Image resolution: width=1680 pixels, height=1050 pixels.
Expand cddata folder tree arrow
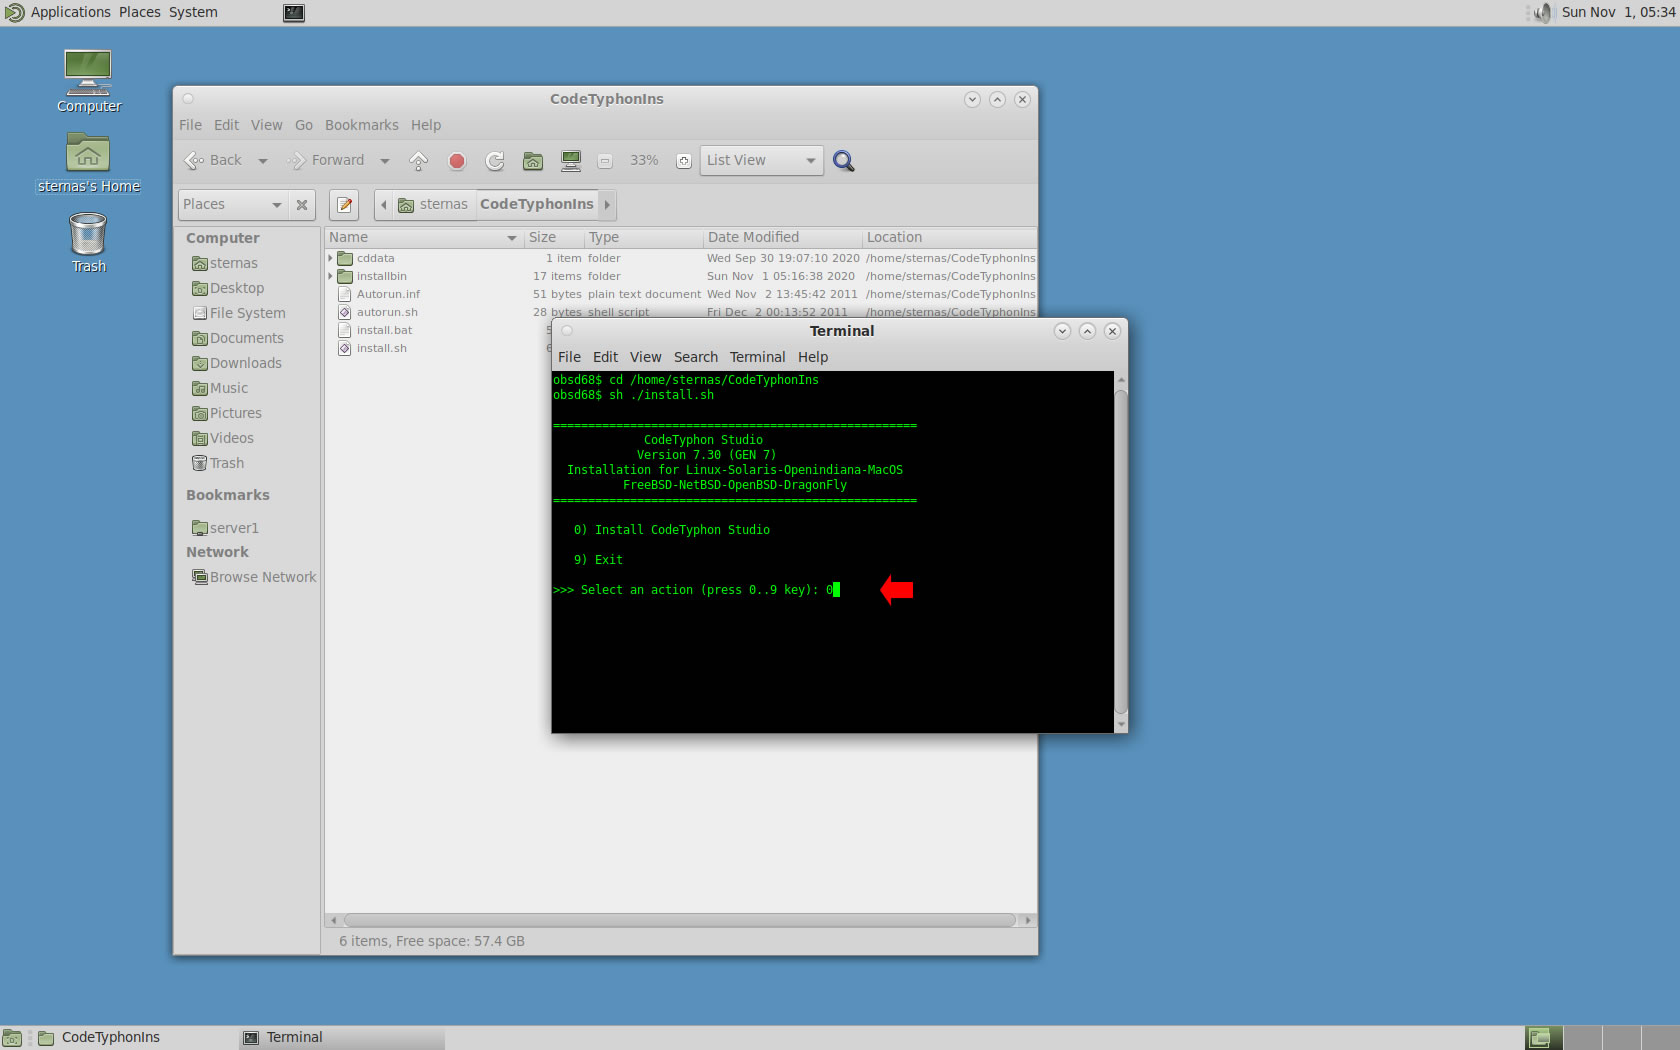tap(330, 258)
